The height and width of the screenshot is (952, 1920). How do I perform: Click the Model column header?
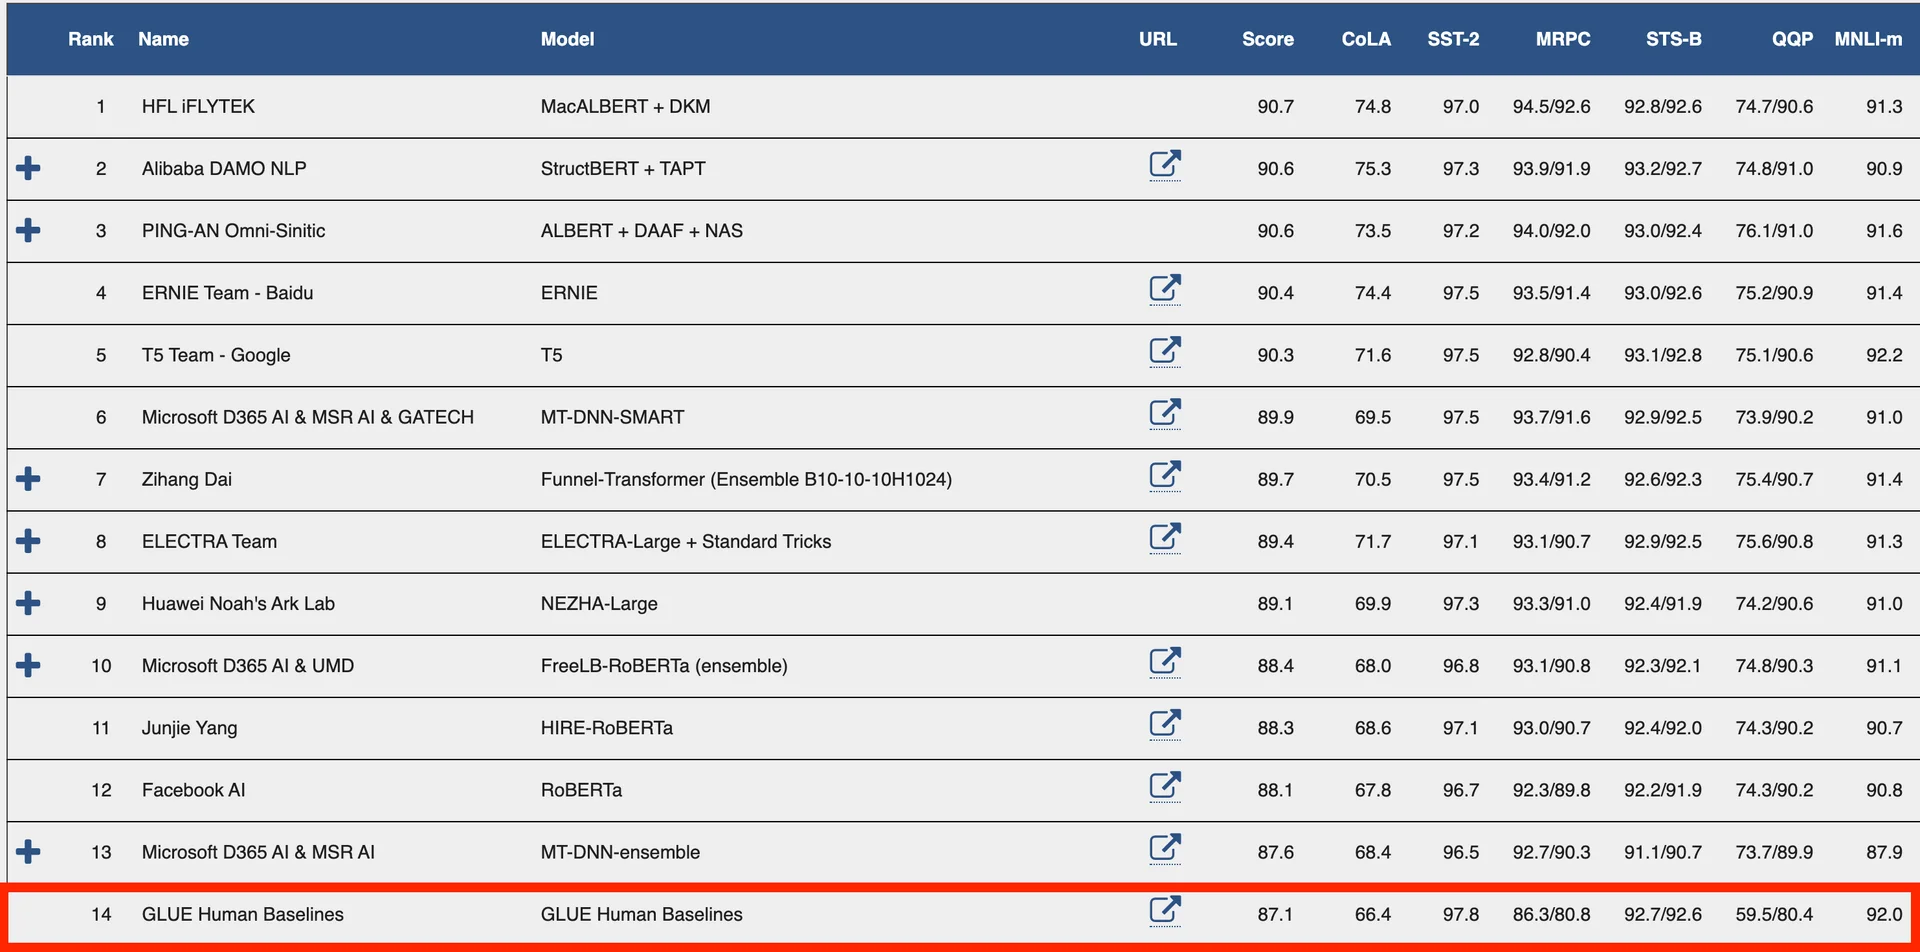click(567, 39)
